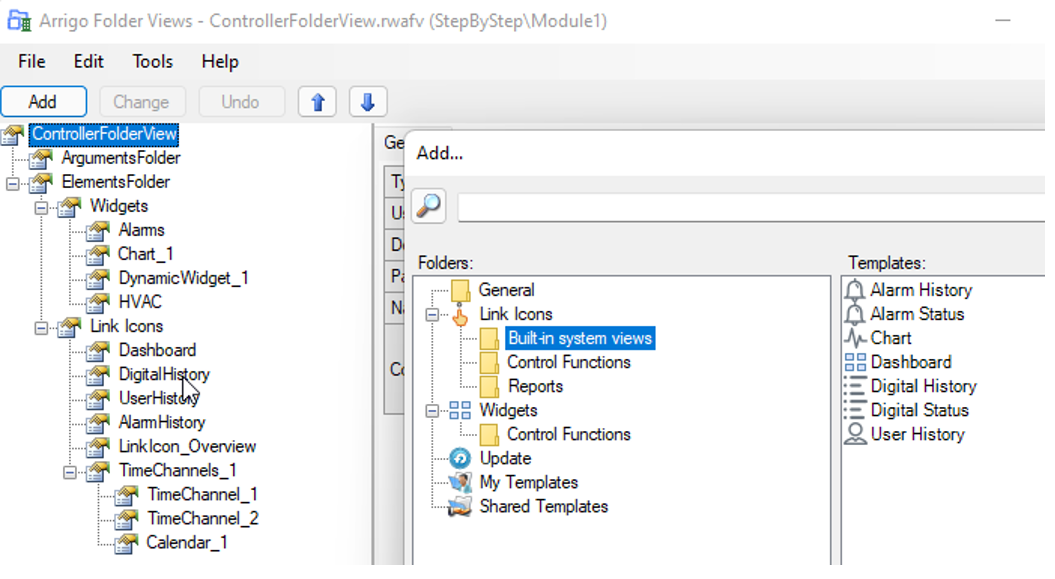Image resolution: width=1055 pixels, height=579 pixels.
Task: Open the Edit menu
Action: coord(88,62)
